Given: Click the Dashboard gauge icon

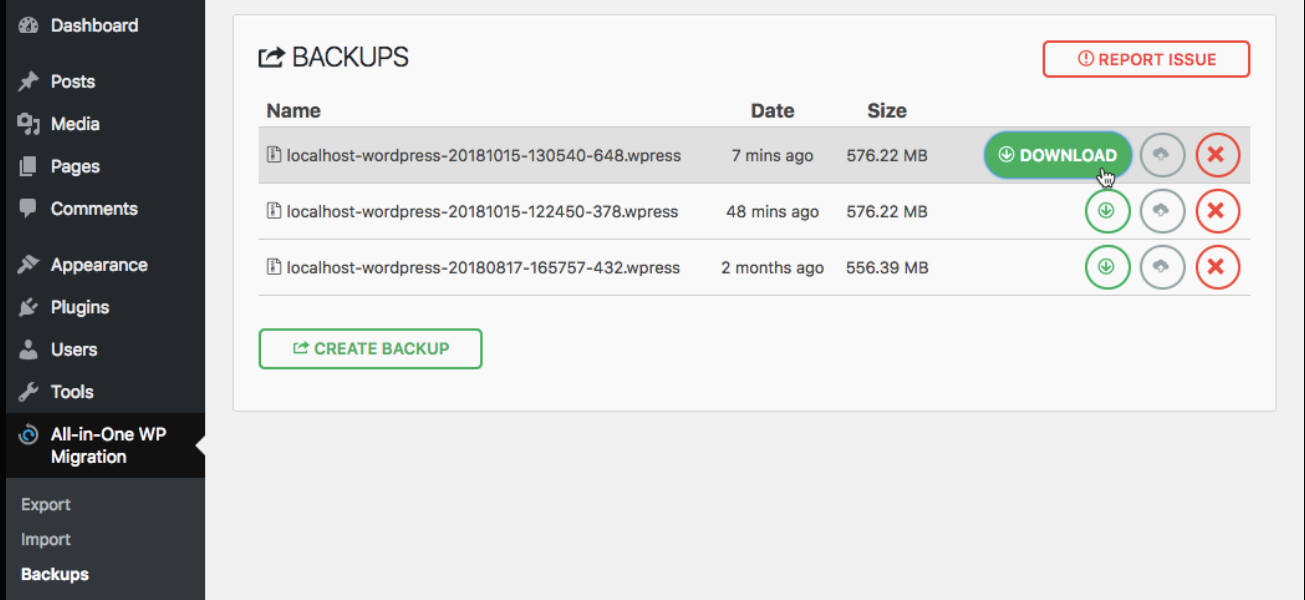Looking at the screenshot, I should [x=28, y=25].
